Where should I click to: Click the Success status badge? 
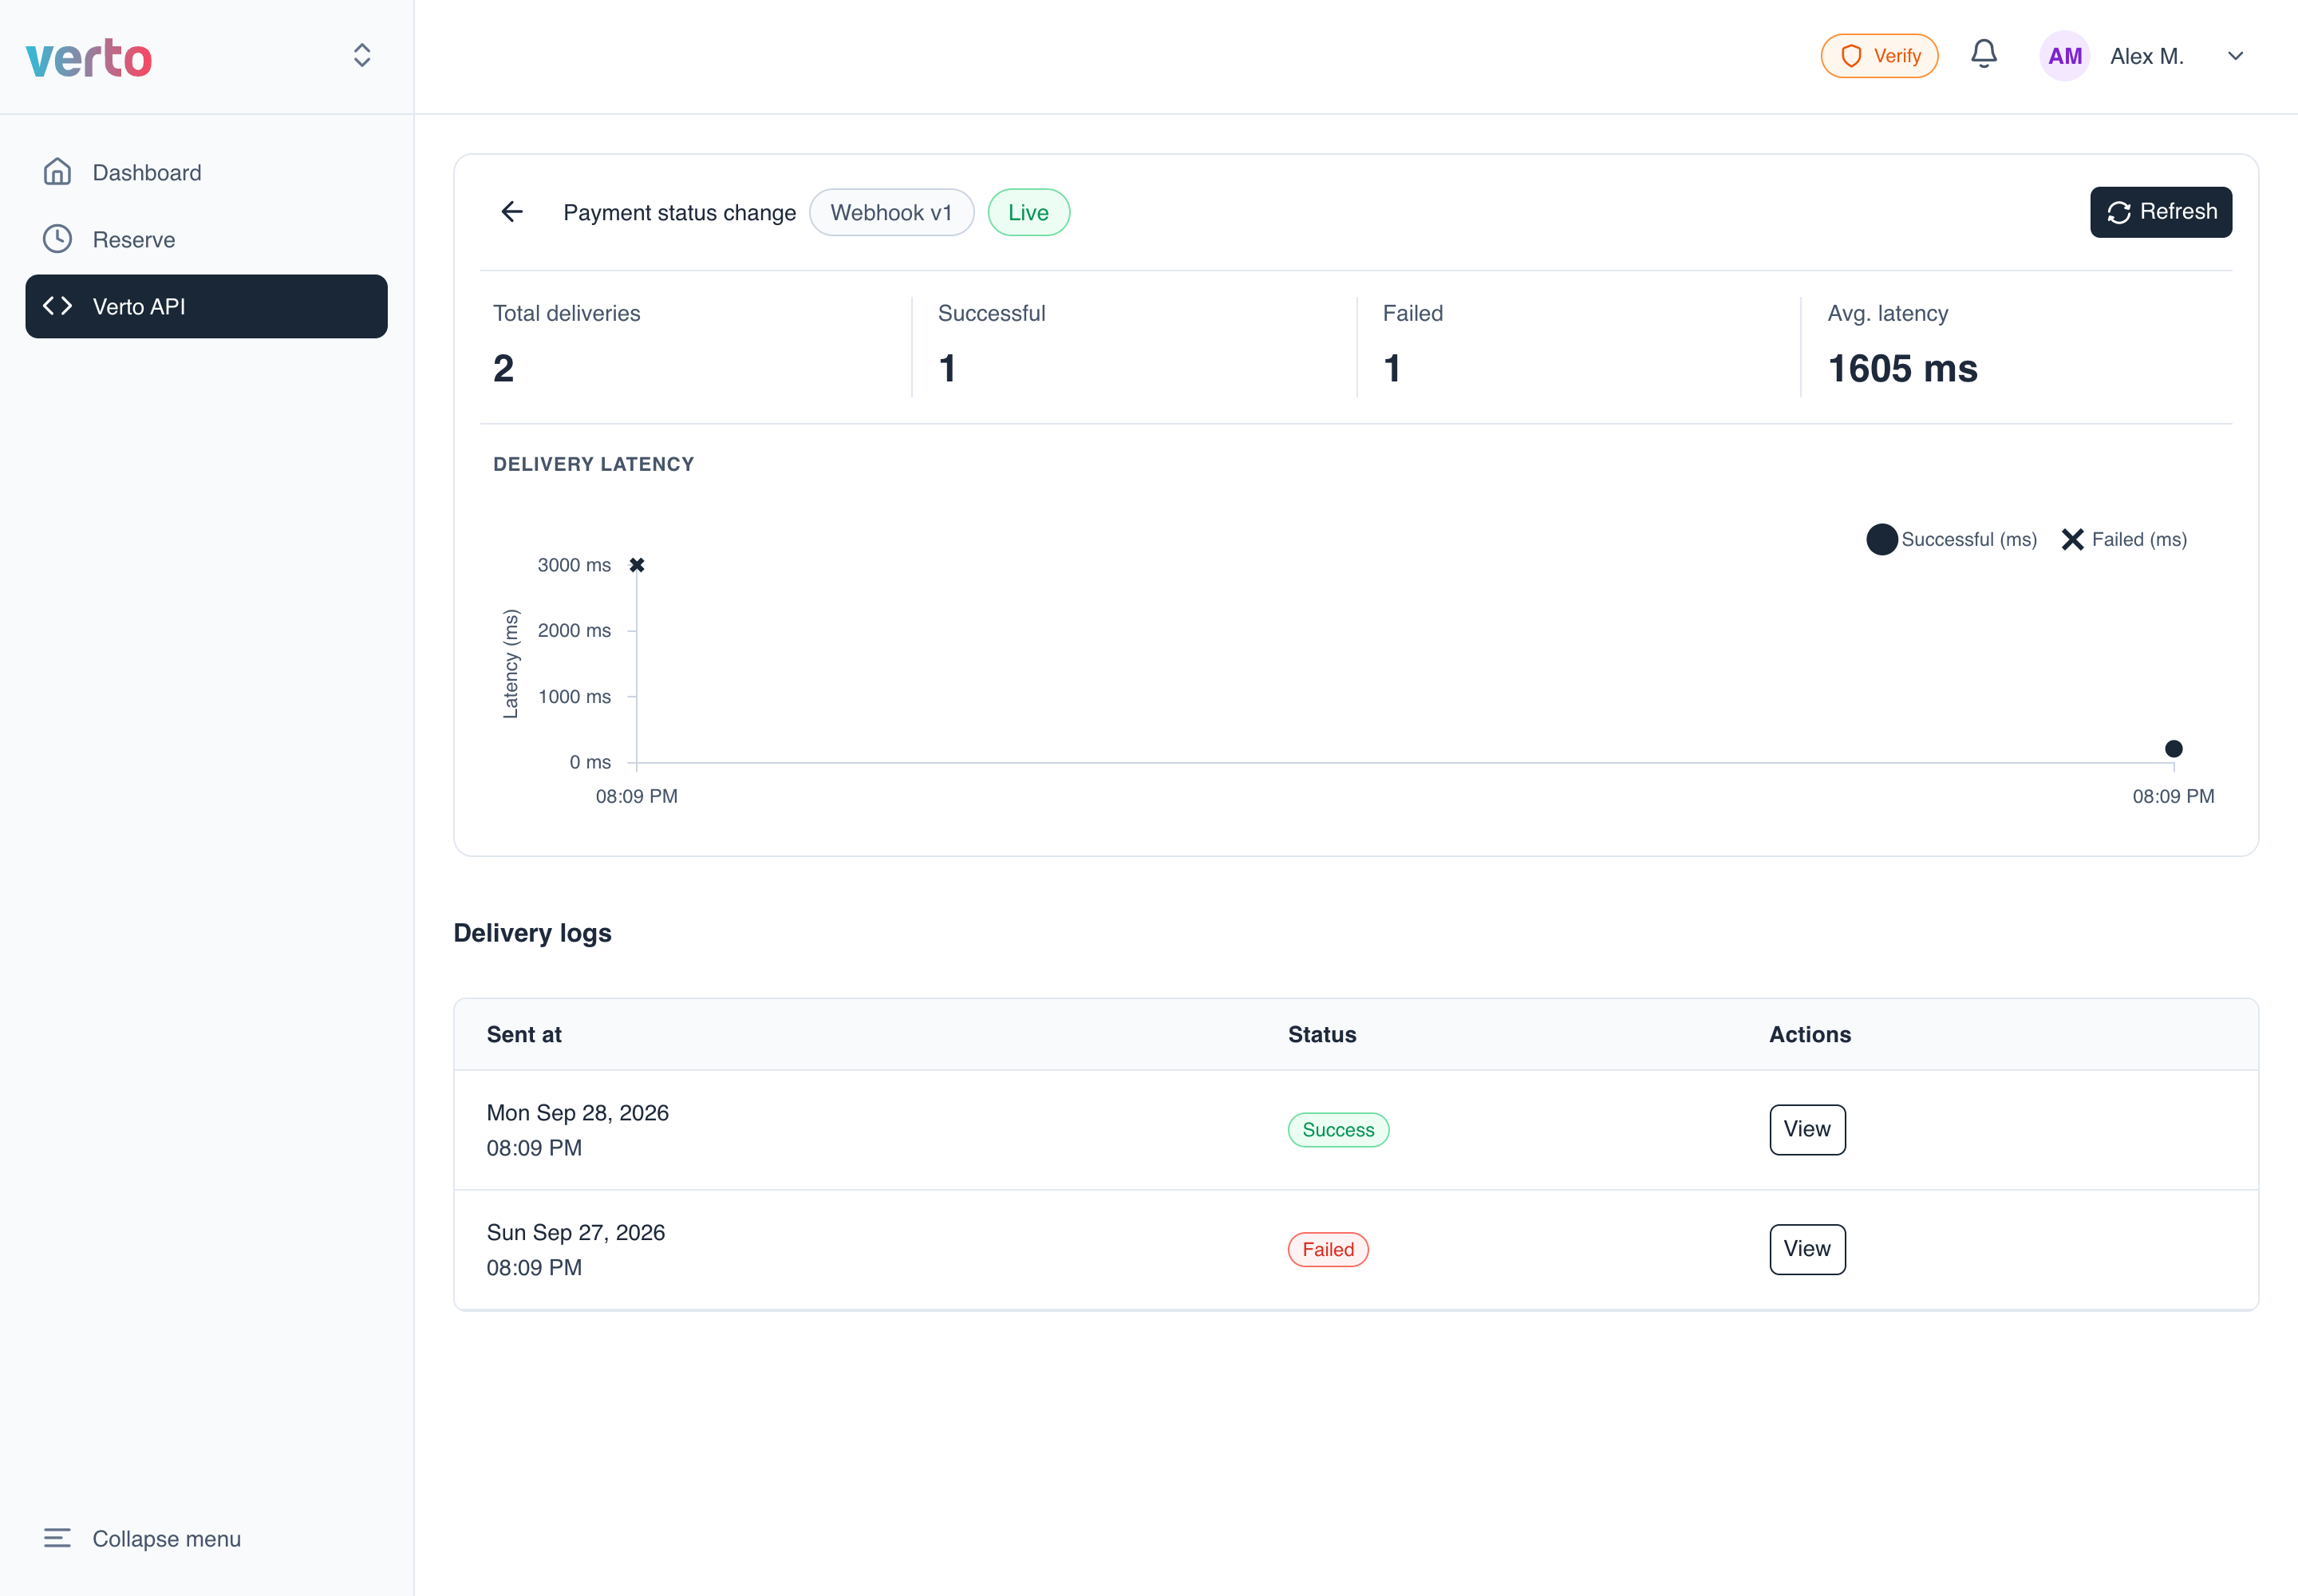pyautogui.click(x=1338, y=1130)
